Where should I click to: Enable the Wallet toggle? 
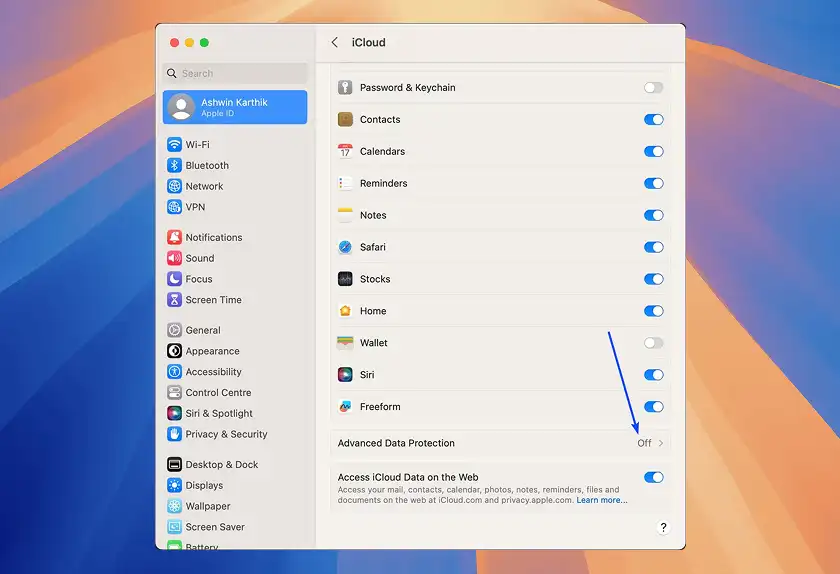coord(653,343)
